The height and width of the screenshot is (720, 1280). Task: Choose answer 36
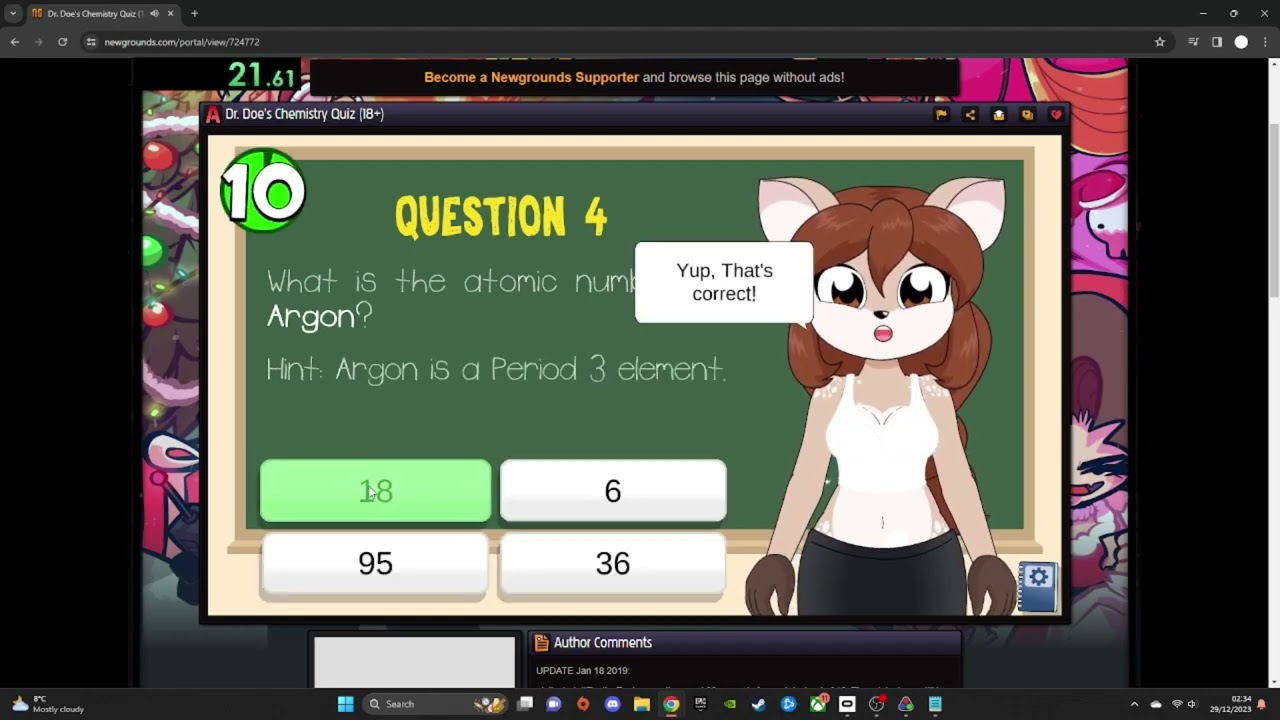pyautogui.click(x=613, y=564)
